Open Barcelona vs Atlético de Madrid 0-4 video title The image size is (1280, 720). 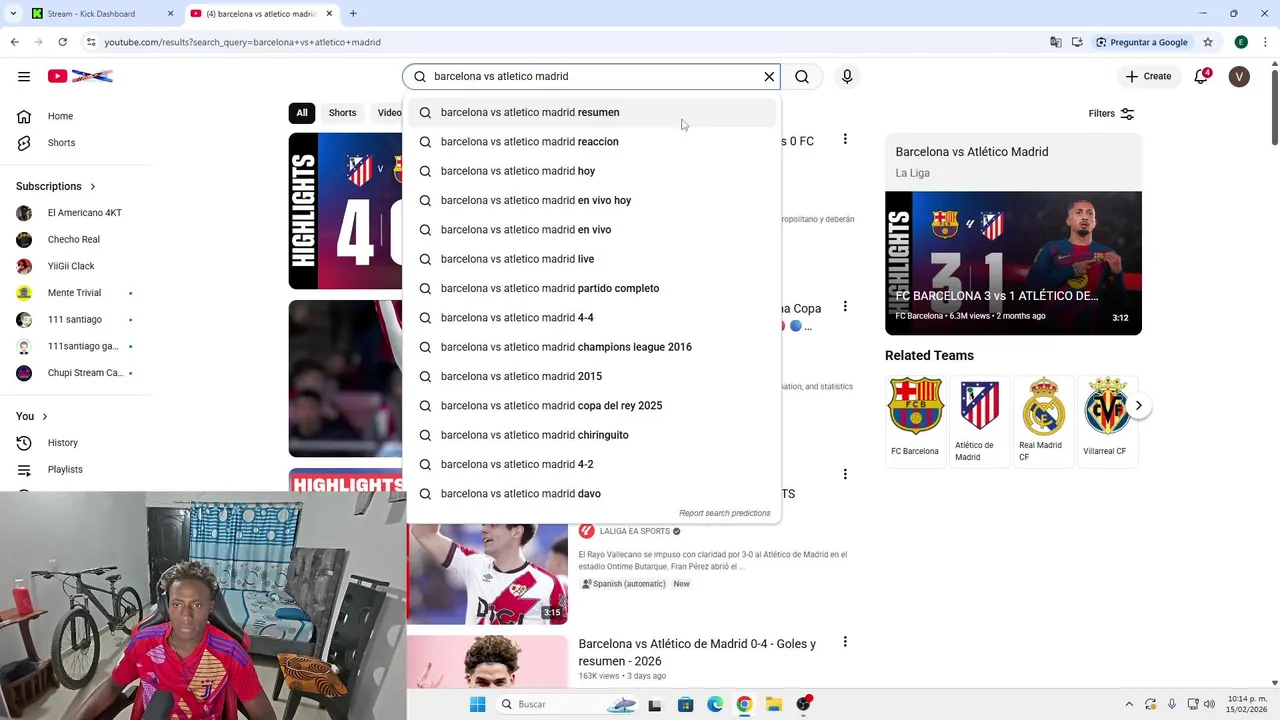click(x=697, y=652)
